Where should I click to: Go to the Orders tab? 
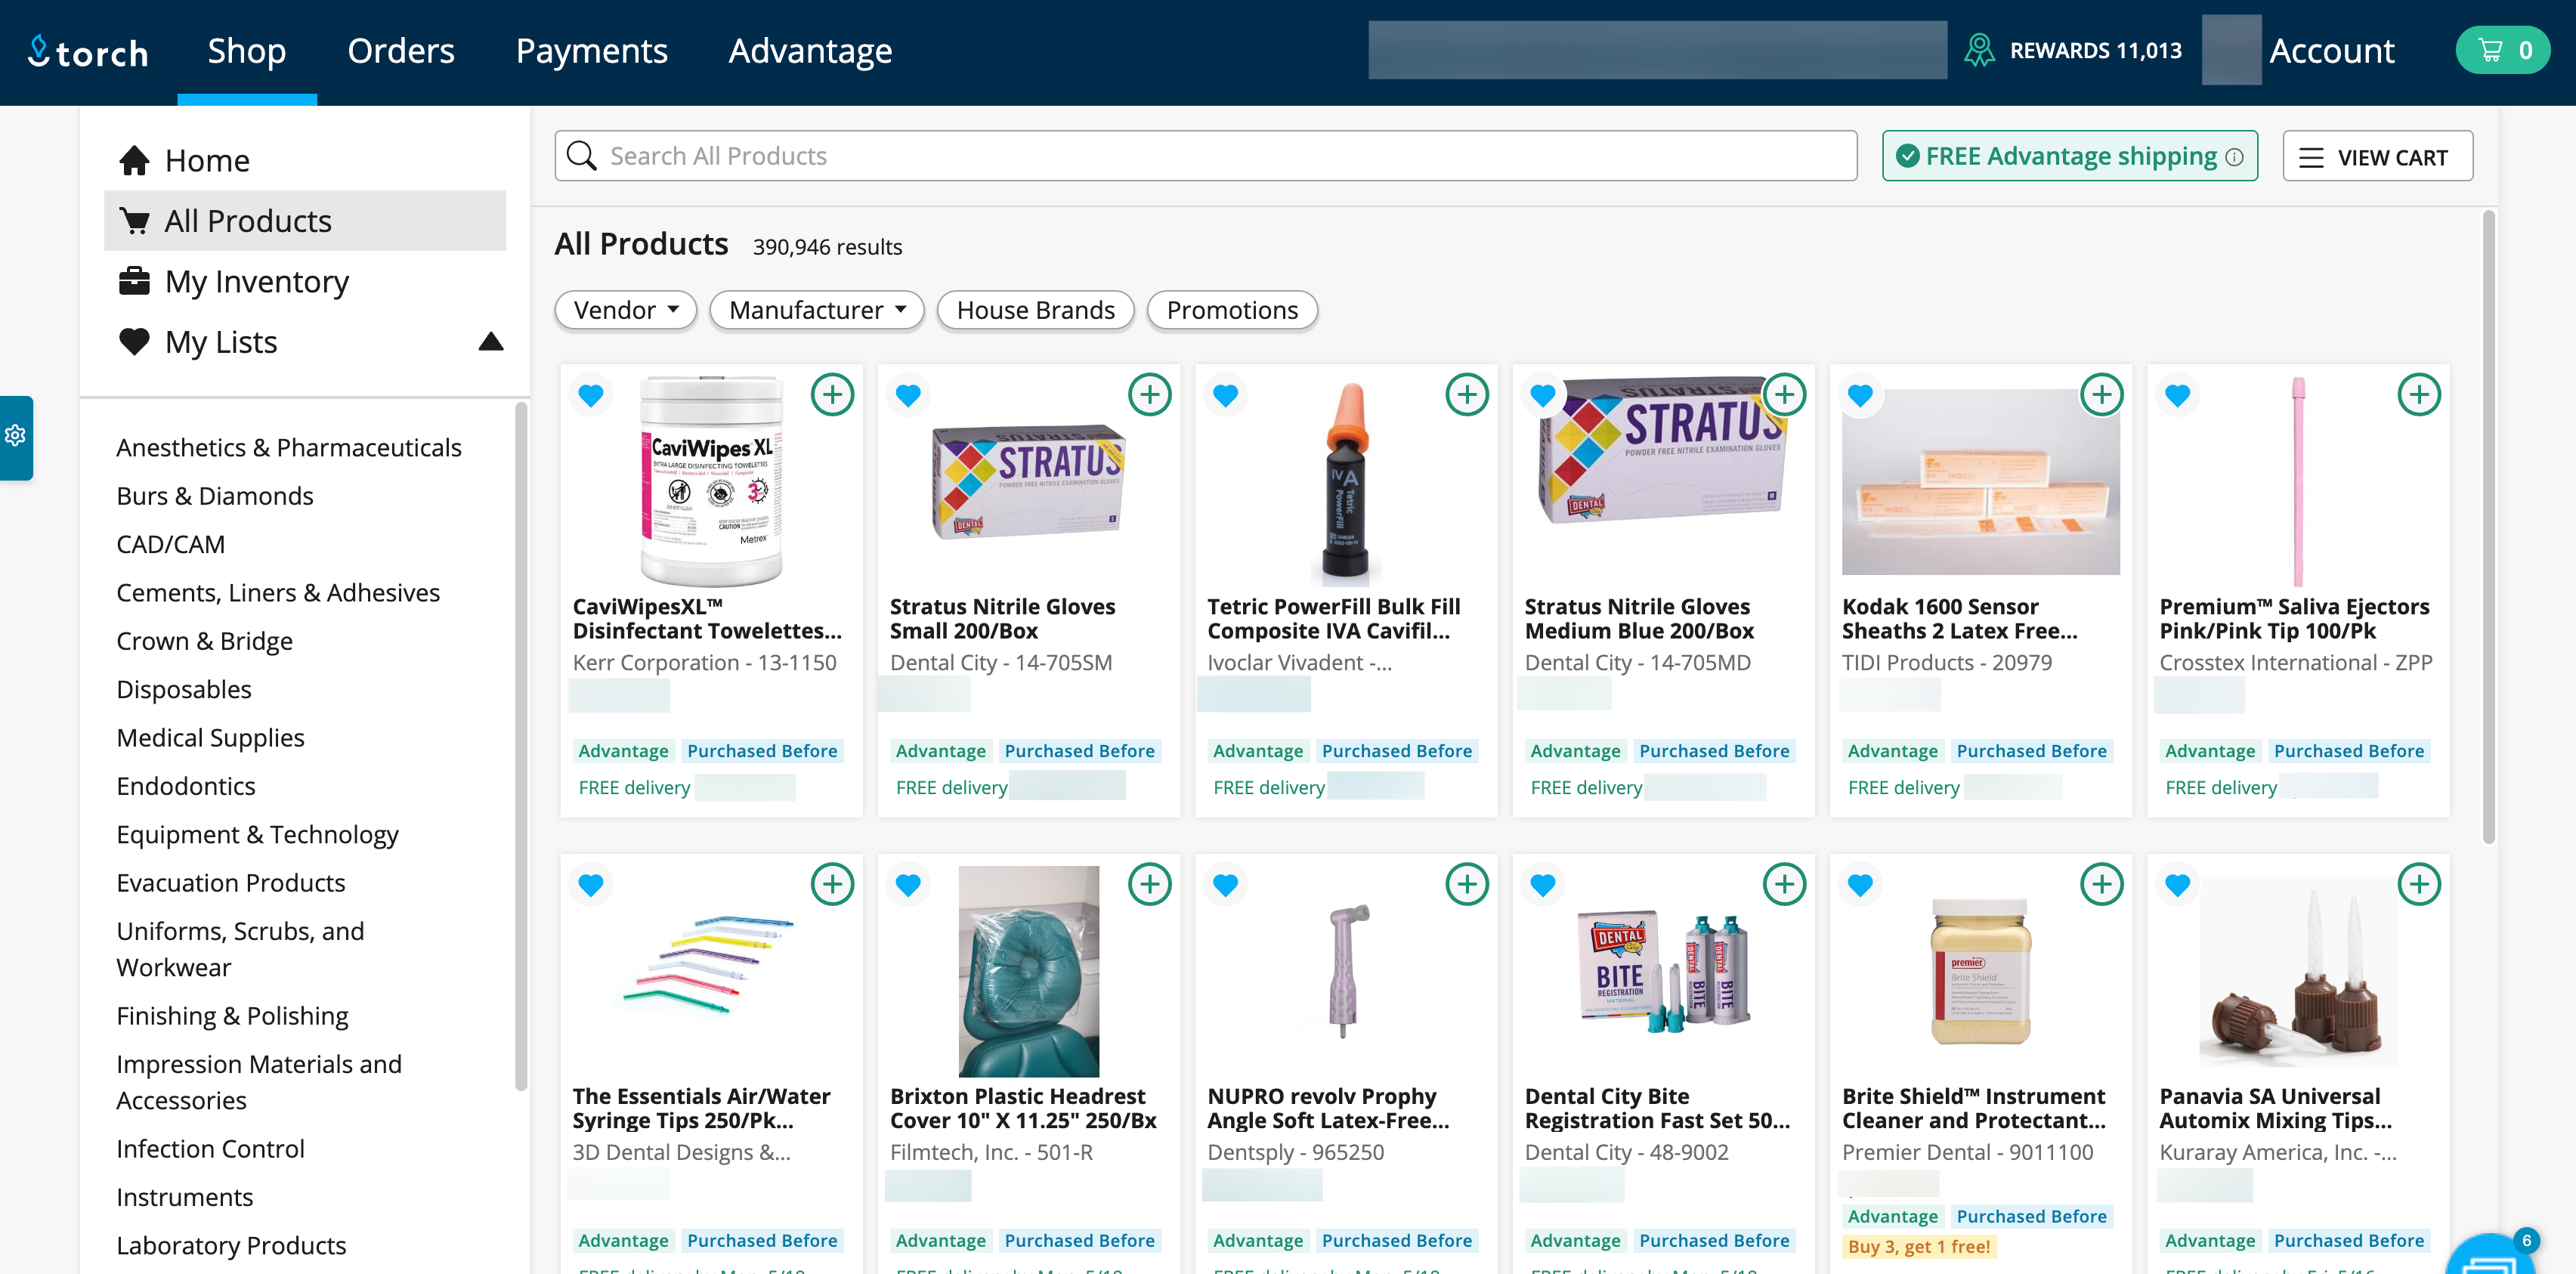(400, 51)
